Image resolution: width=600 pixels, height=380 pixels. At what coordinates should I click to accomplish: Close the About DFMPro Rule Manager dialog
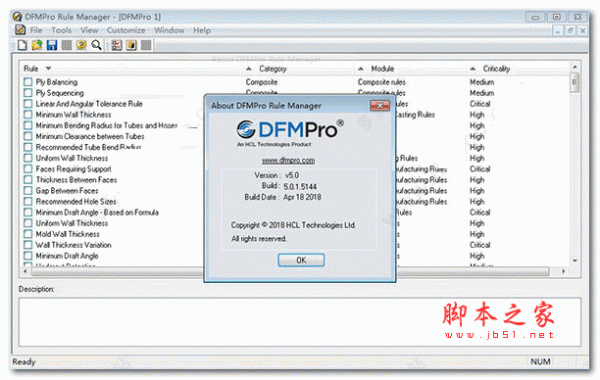[380, 106]
